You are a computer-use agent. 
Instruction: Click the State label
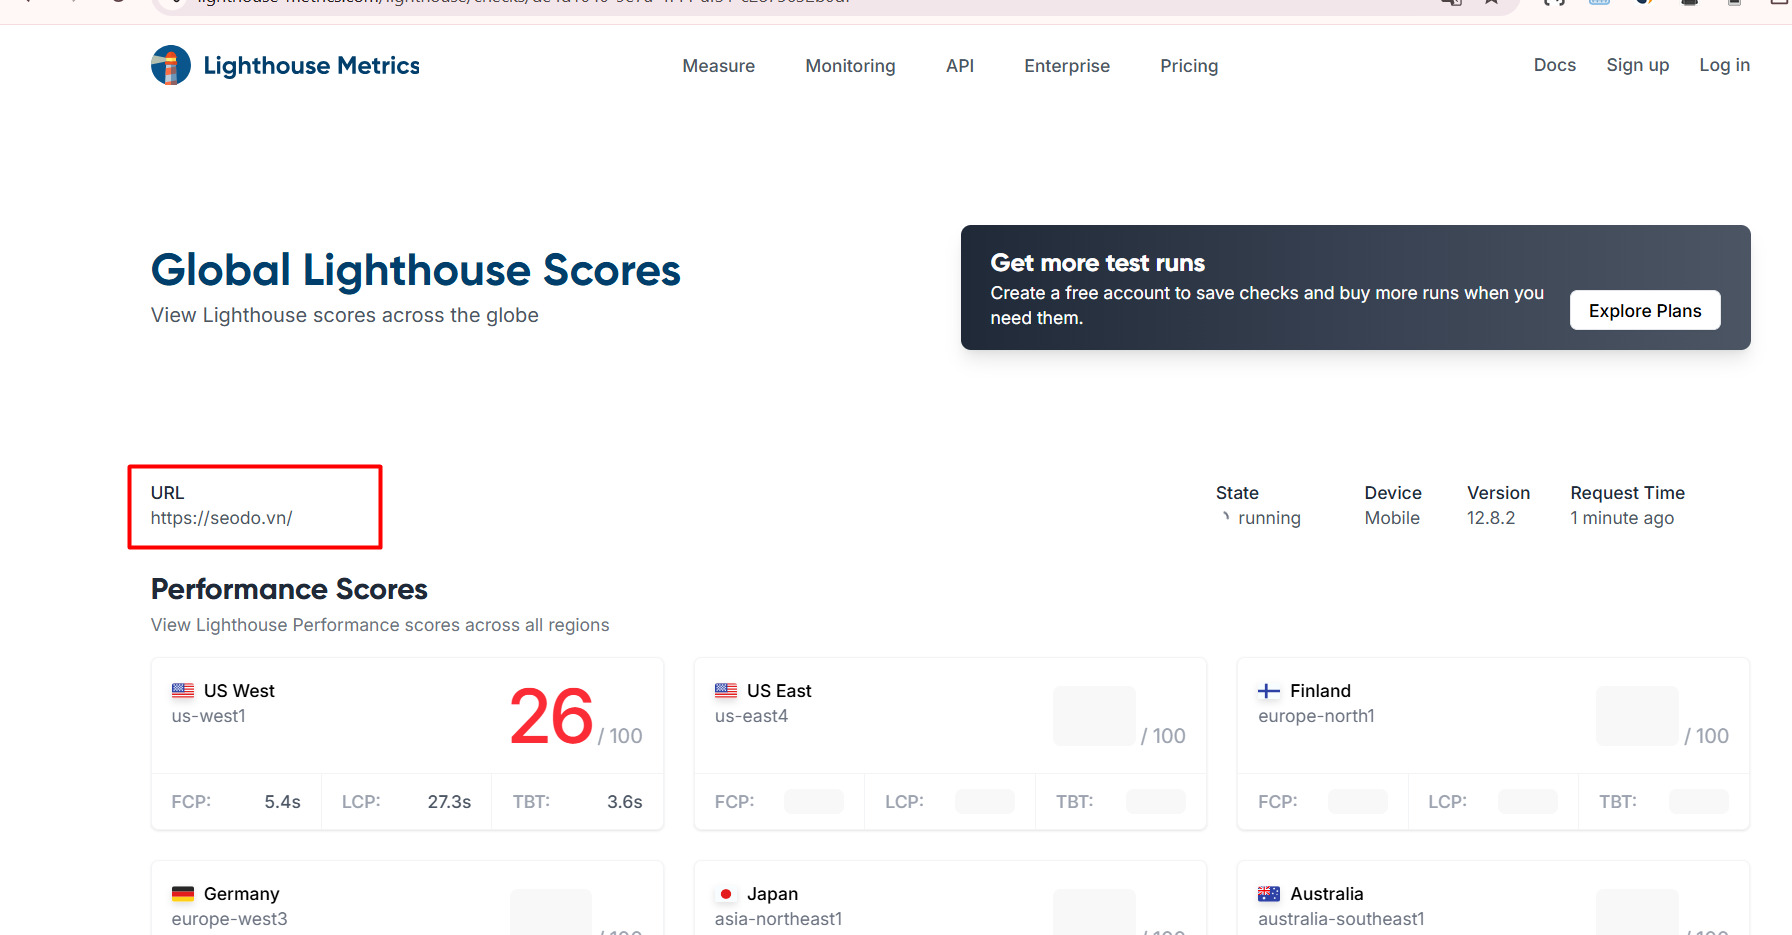click(x=1237, y=493)
